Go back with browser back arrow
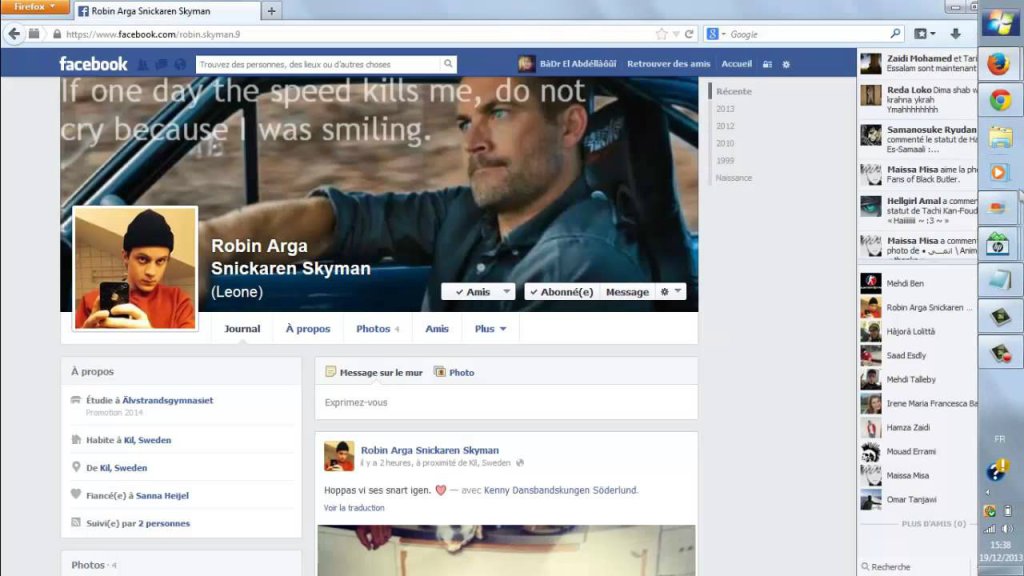1024x576 pixels. 14,34
